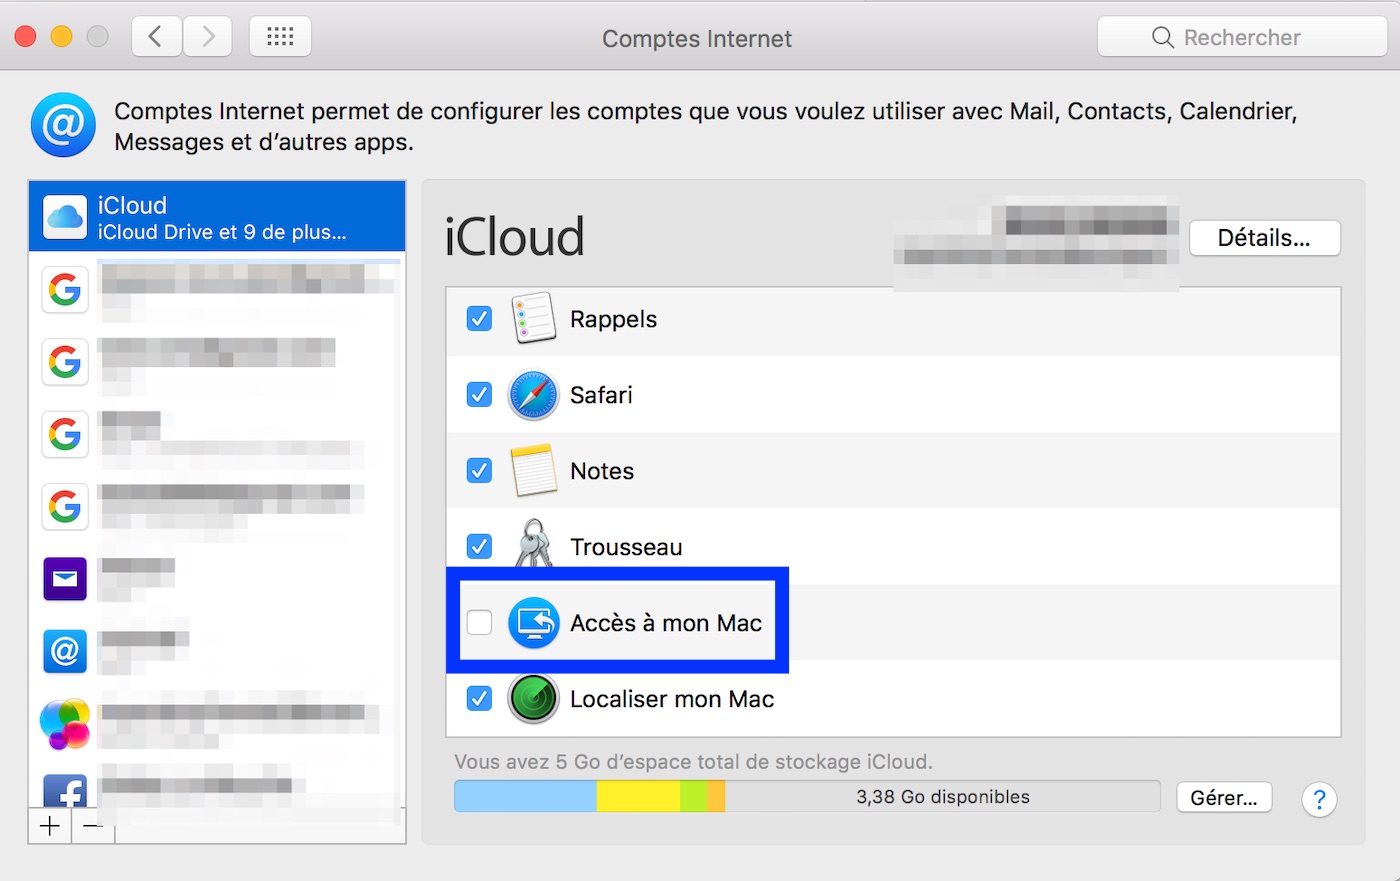Click the "Safari" label
This screenshot has height=881, width=1400.
click(x=601, y=395)
